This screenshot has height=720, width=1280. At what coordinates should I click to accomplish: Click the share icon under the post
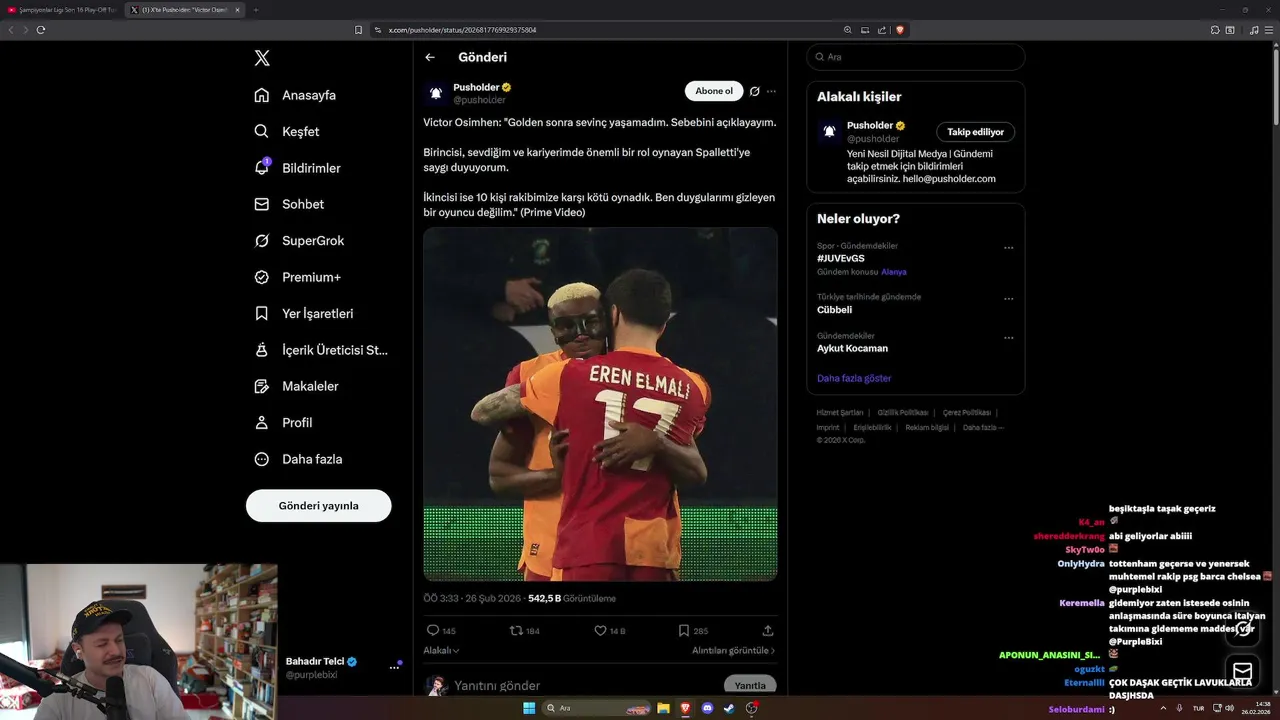[768, 631]
